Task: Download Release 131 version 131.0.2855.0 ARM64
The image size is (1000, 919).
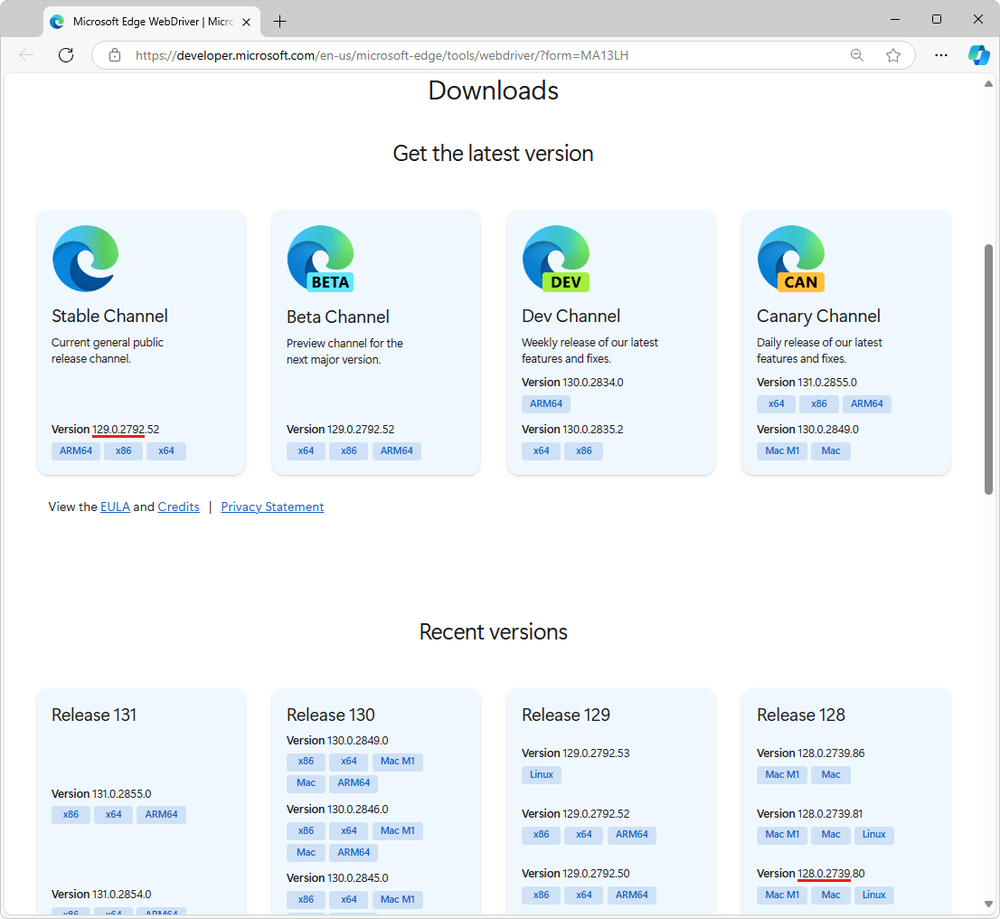Action: 161,814
